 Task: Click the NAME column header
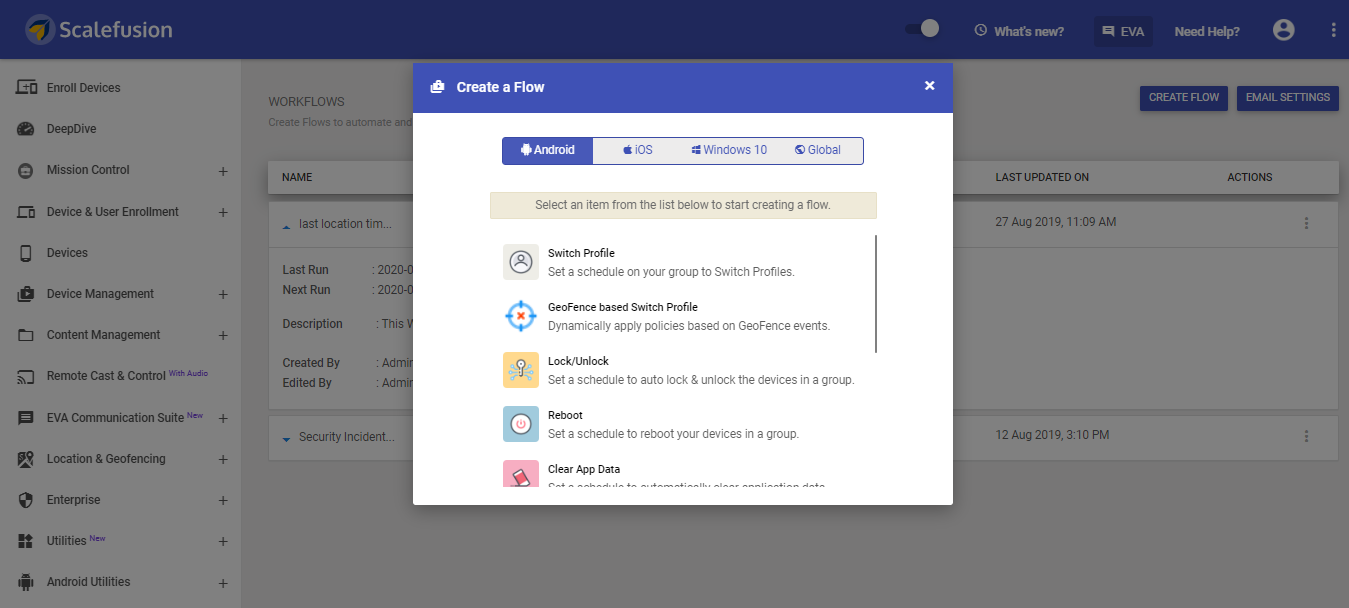(297, 177)
